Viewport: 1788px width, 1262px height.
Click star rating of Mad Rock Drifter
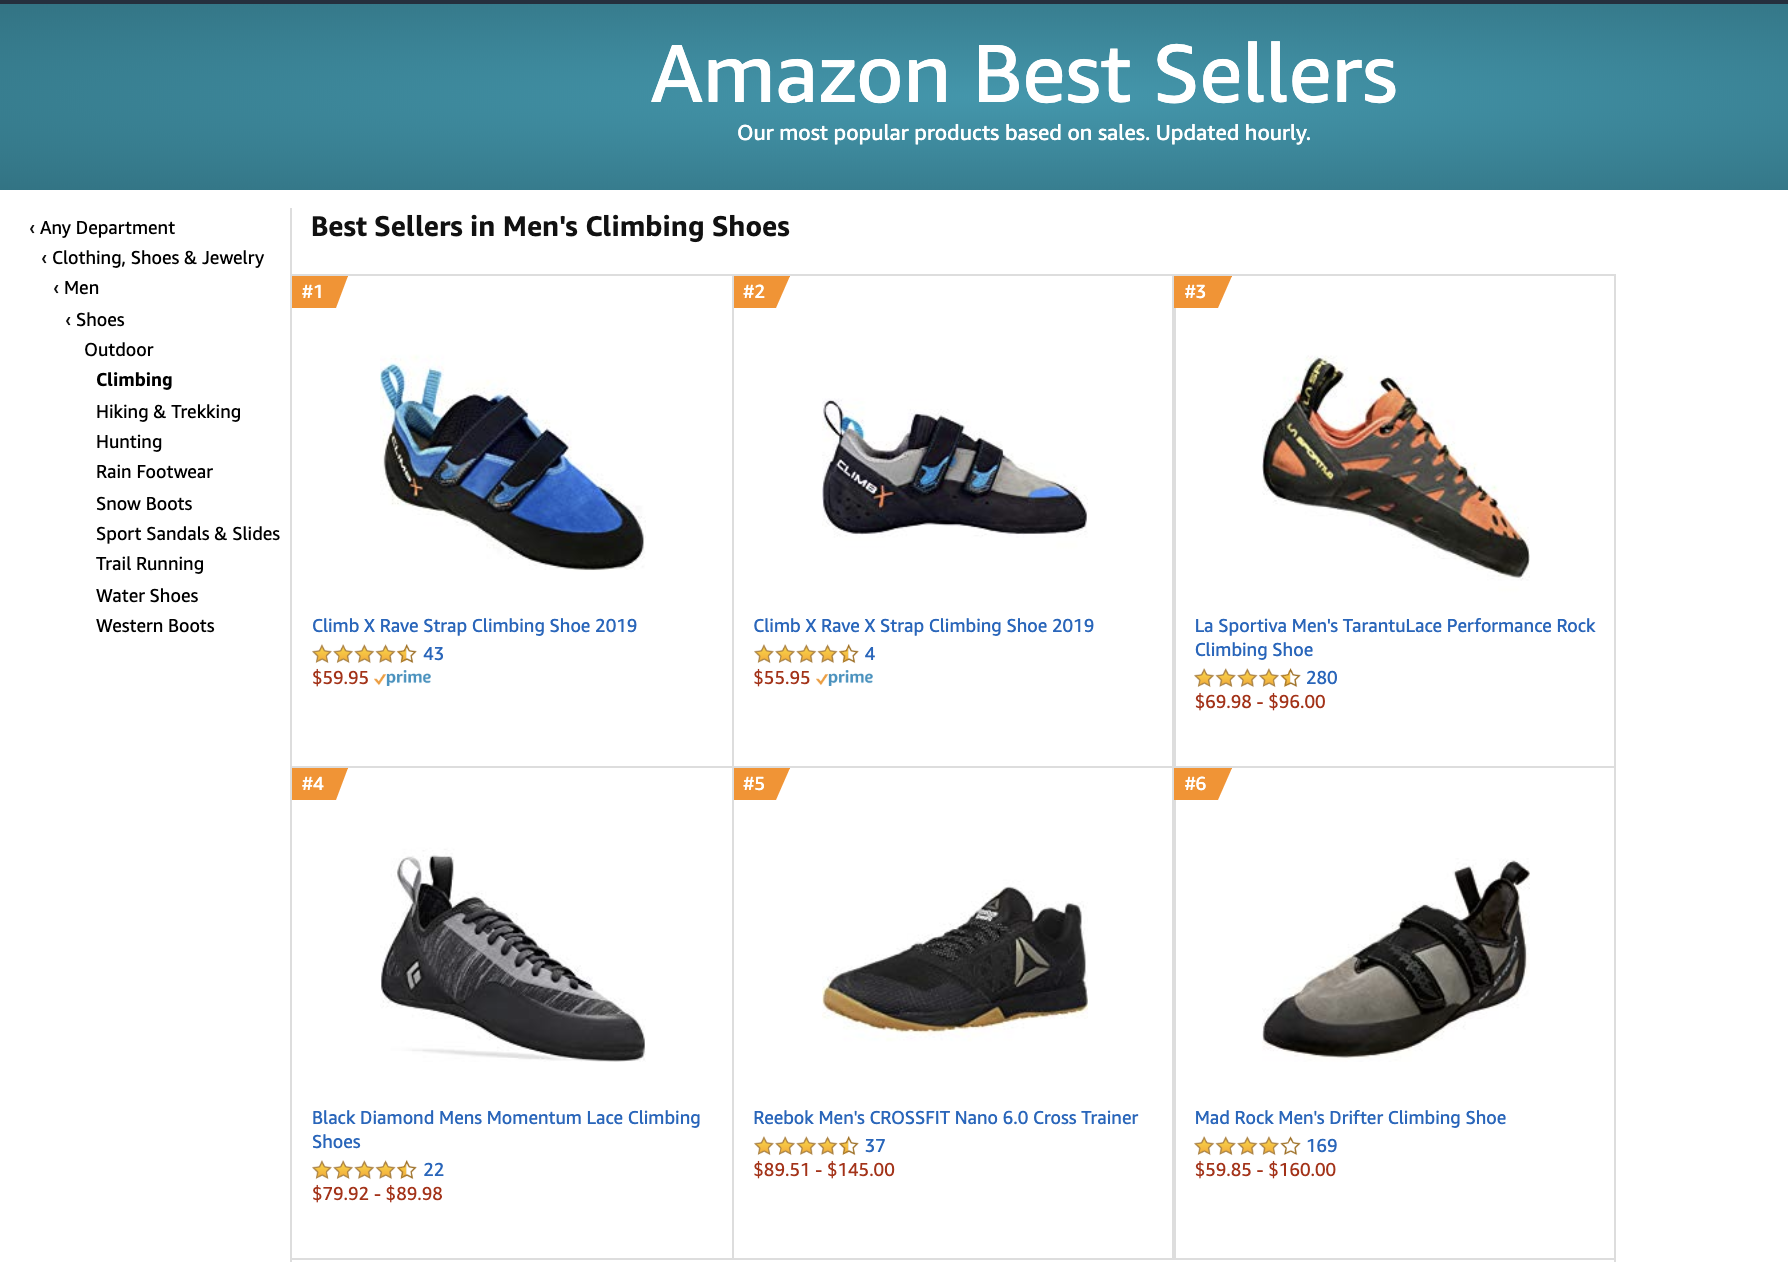click(1247, 1146)
